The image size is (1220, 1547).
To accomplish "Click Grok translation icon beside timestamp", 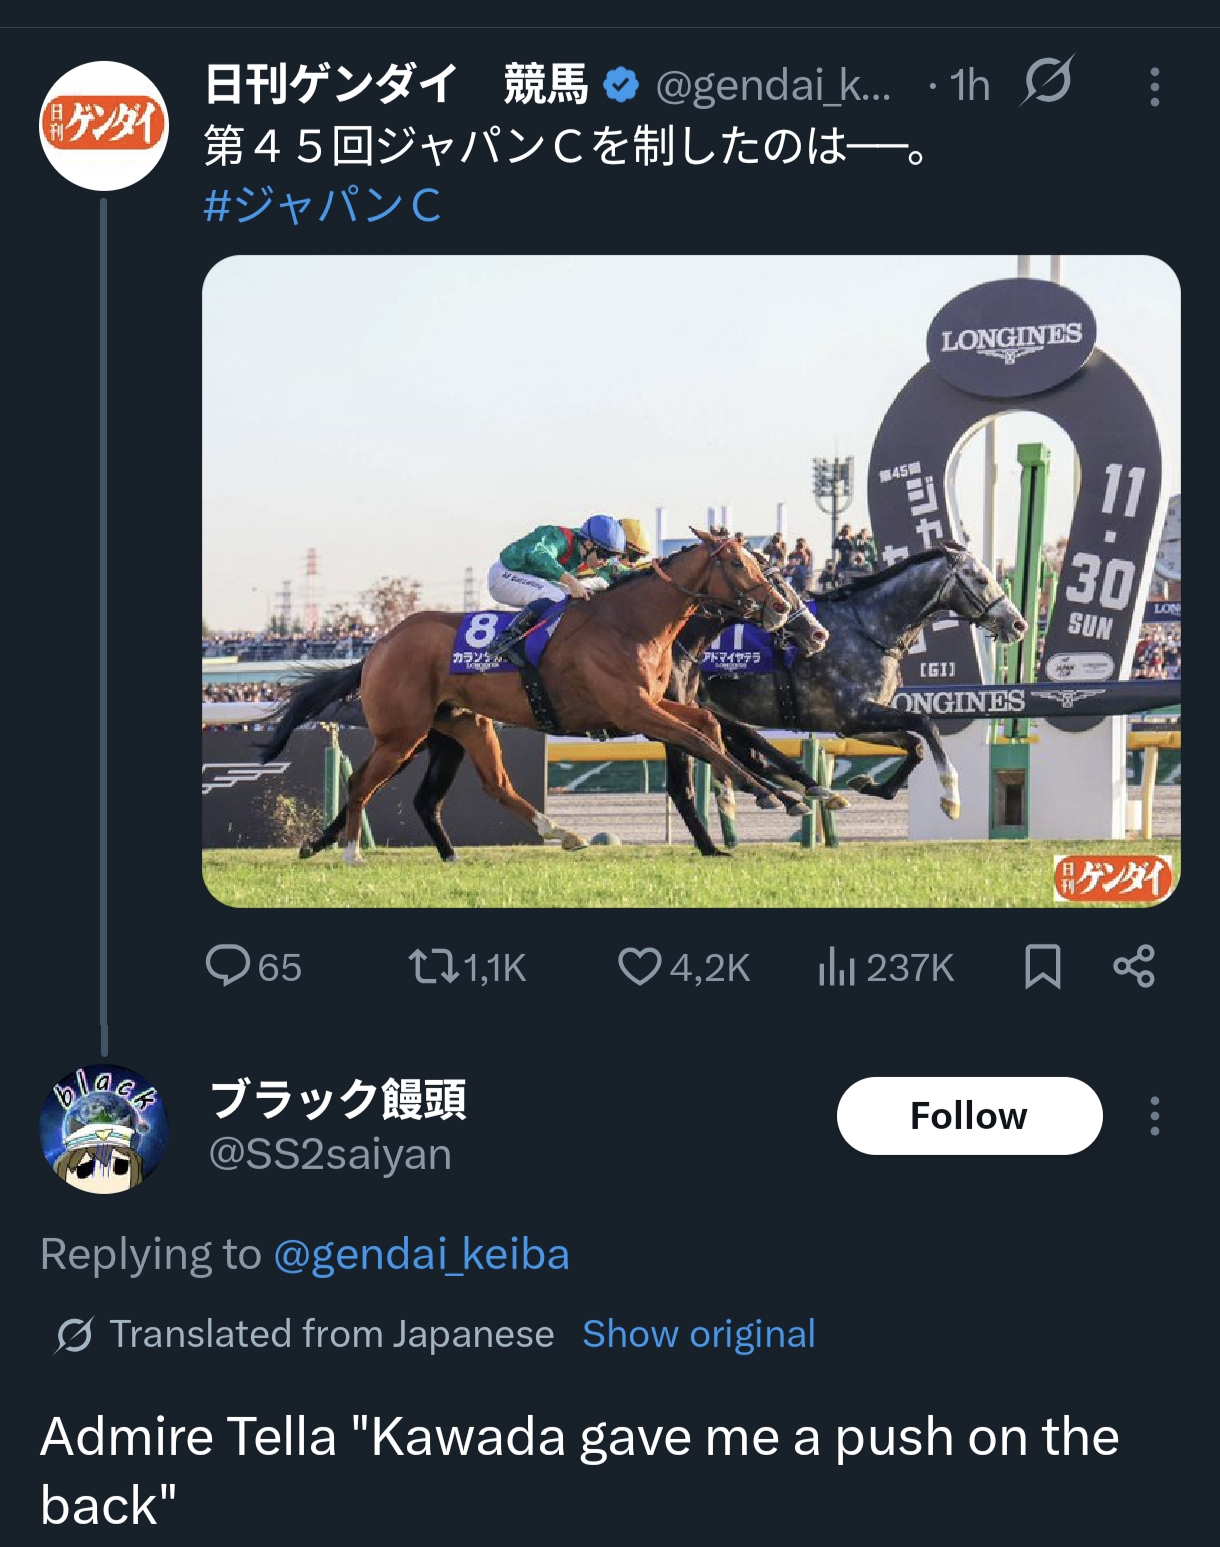I will (x=1046, y=82).
